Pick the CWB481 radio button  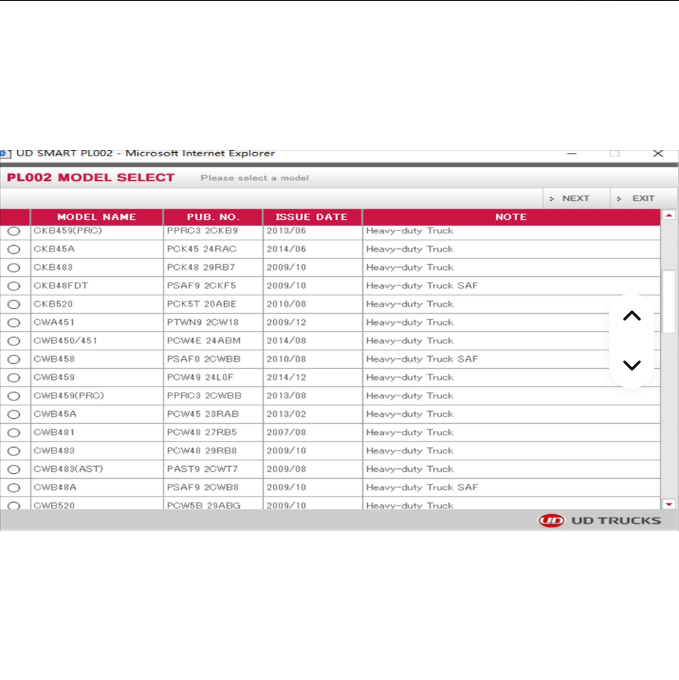14,433
